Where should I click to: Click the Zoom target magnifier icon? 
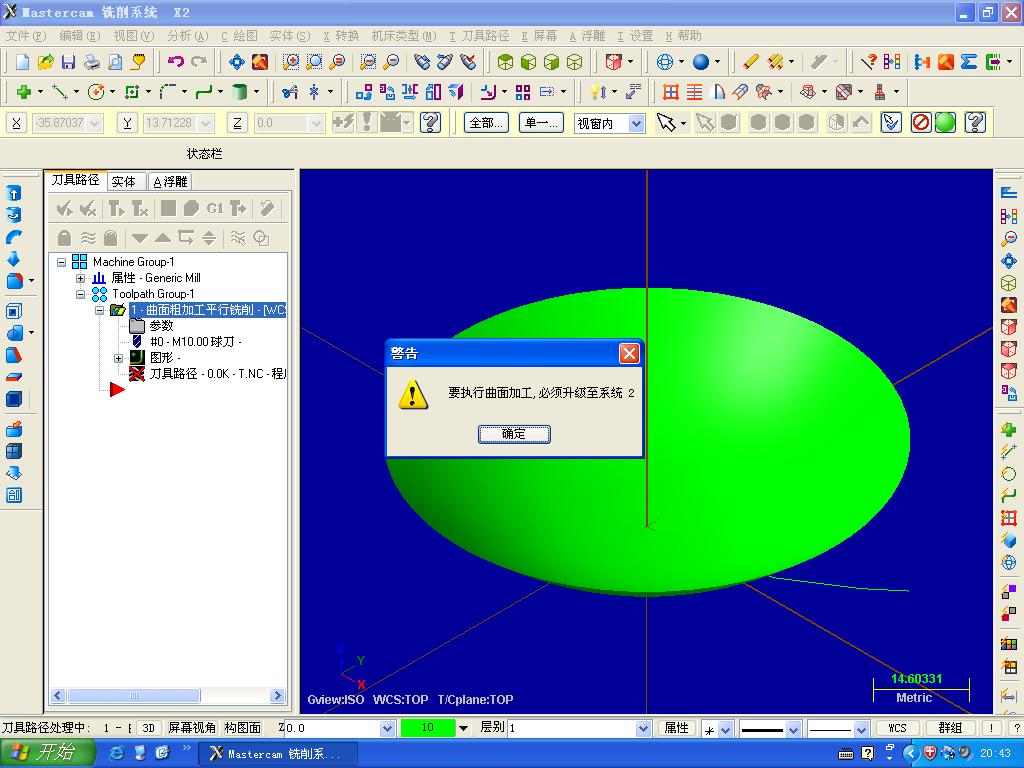tap(314, 62)
